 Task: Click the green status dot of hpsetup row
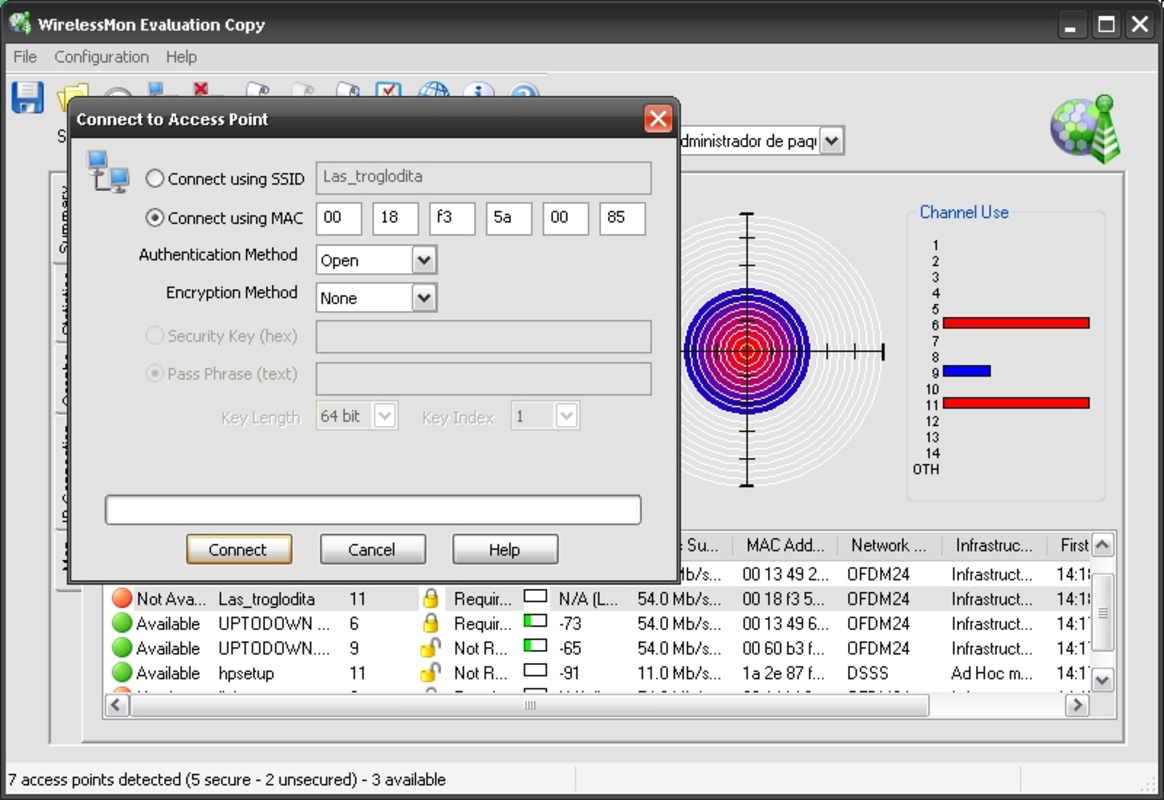(122, 672)
